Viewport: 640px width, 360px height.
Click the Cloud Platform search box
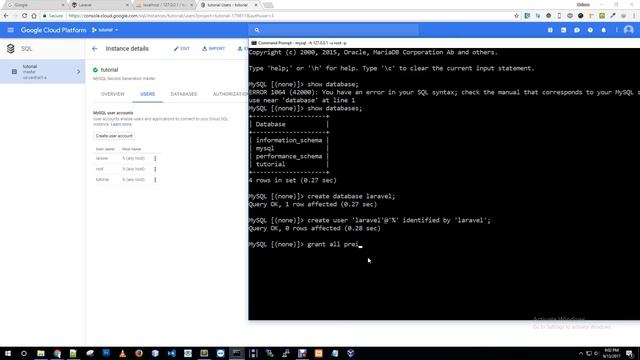tap(333, 30)
